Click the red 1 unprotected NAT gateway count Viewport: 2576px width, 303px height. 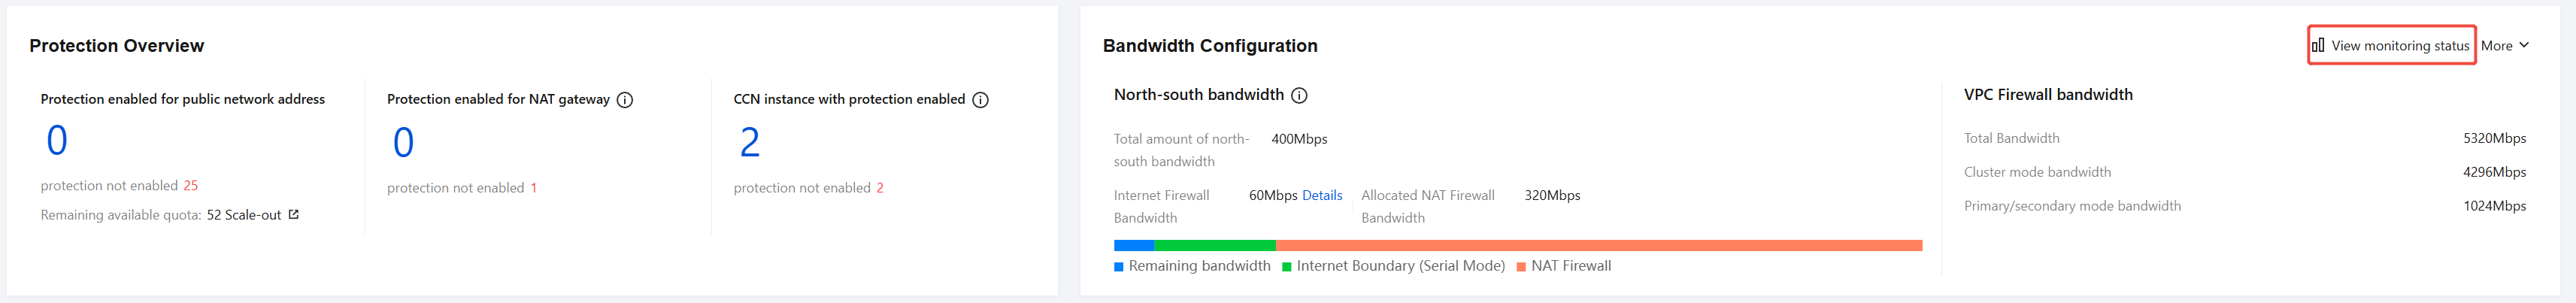pos(534,188)
